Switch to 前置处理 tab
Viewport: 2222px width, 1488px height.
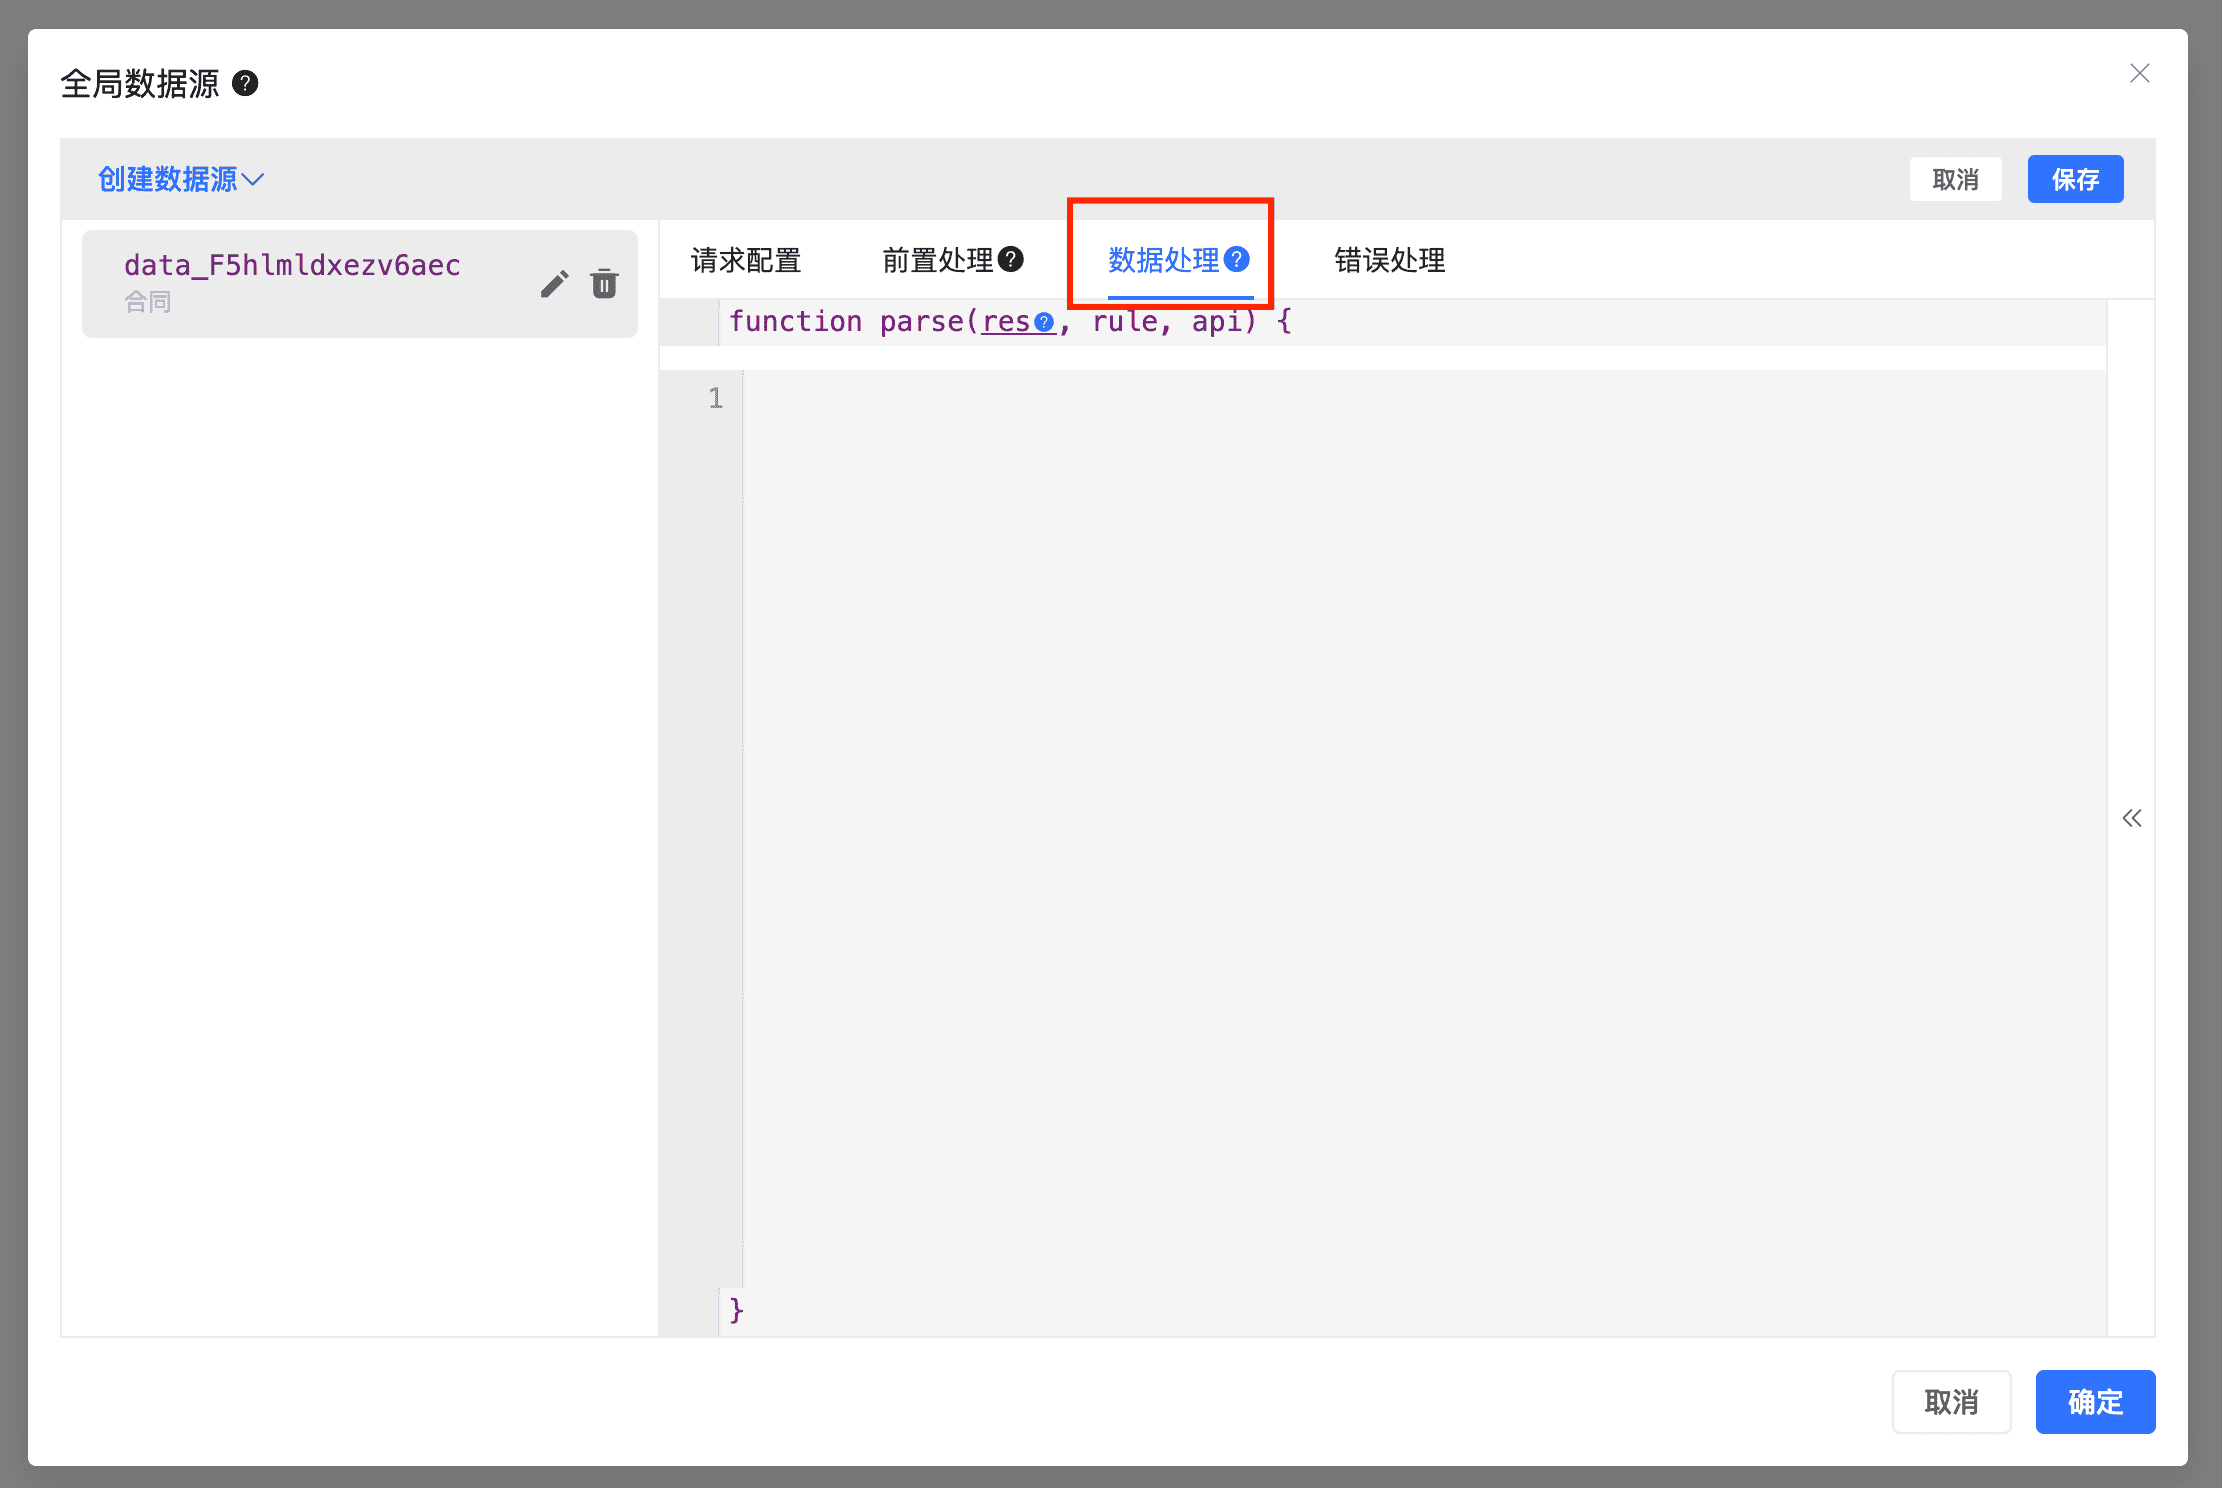click(x=937, y=260)
